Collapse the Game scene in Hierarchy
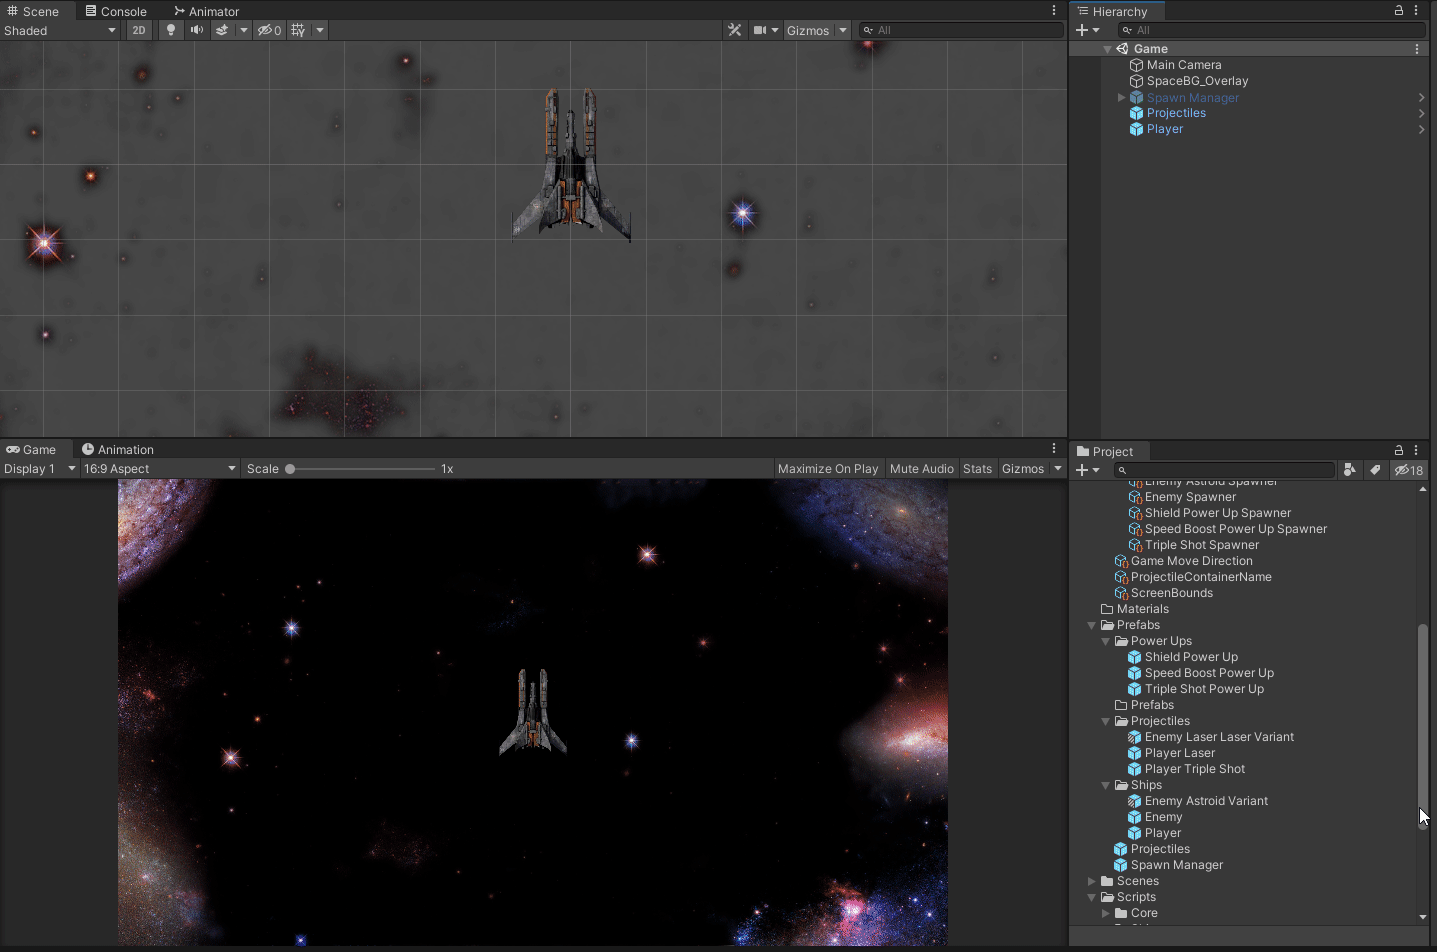The height and width of the screenshot is (952, 1437). click(1107, 49)
